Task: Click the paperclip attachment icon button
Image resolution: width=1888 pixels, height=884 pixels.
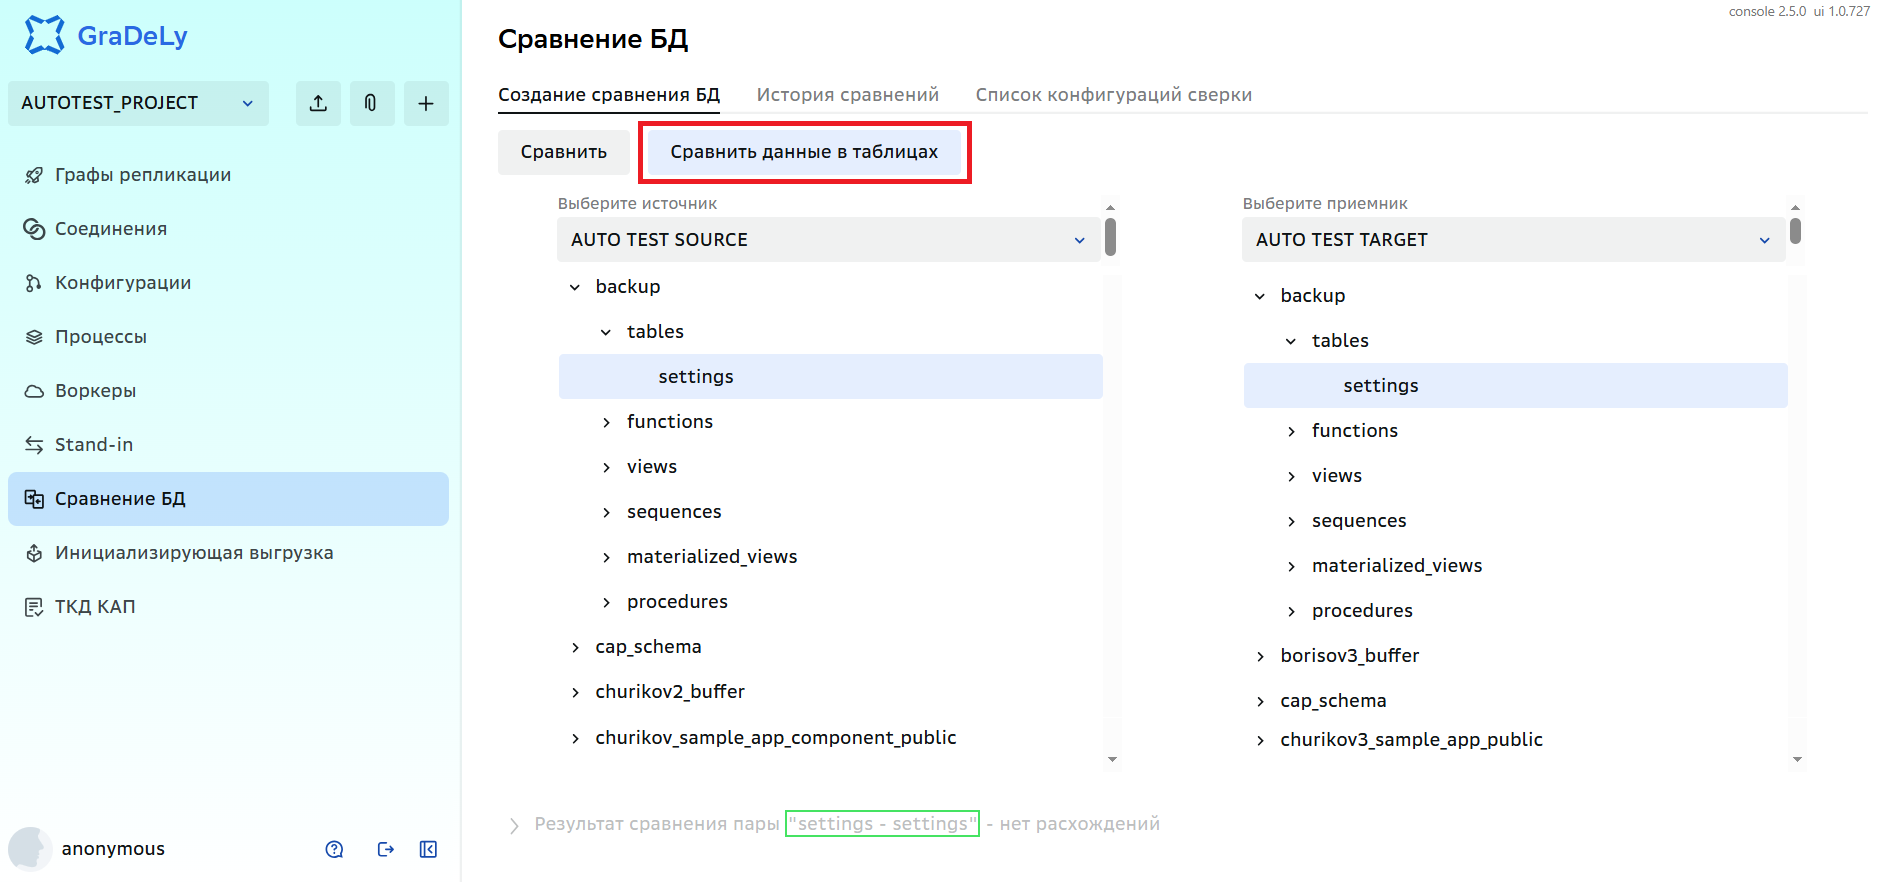Action: pos(371,103)
